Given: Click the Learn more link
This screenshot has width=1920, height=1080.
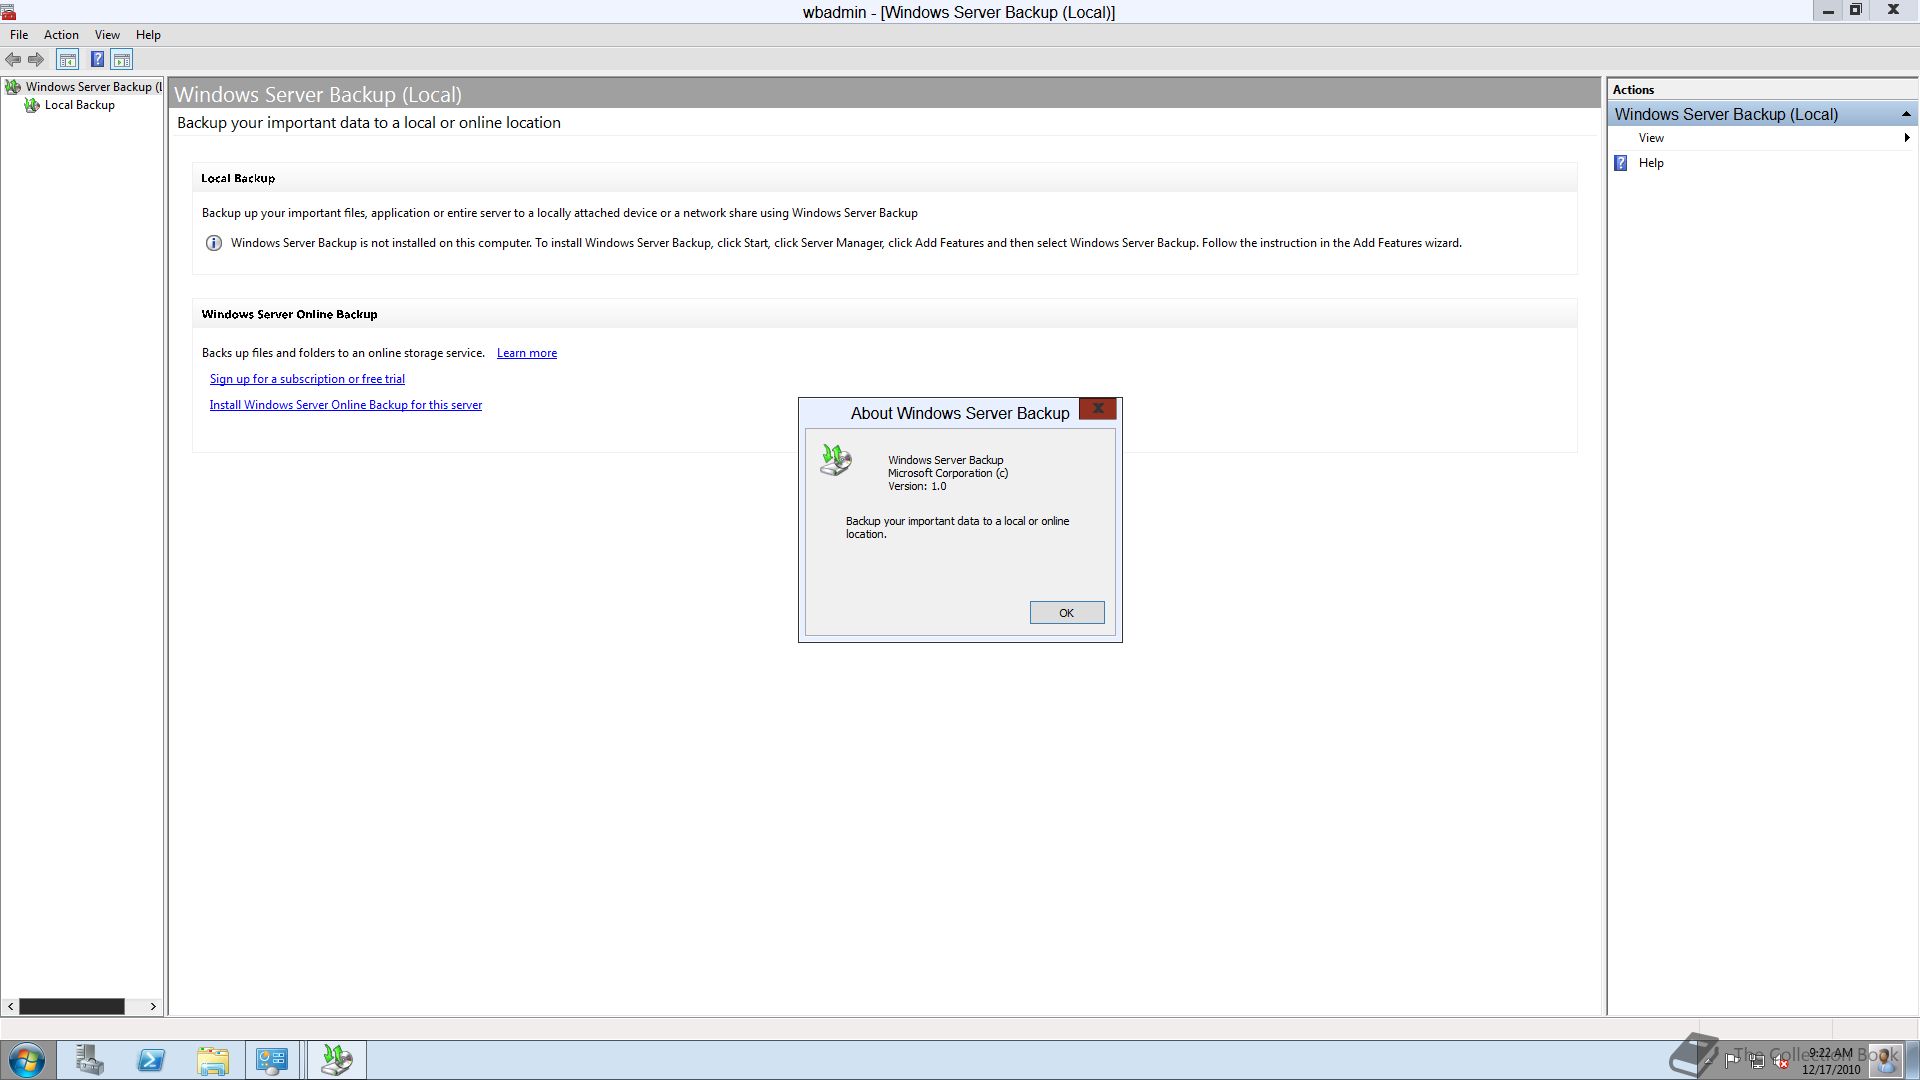Looking at the screenshot, I should [527, 353].
